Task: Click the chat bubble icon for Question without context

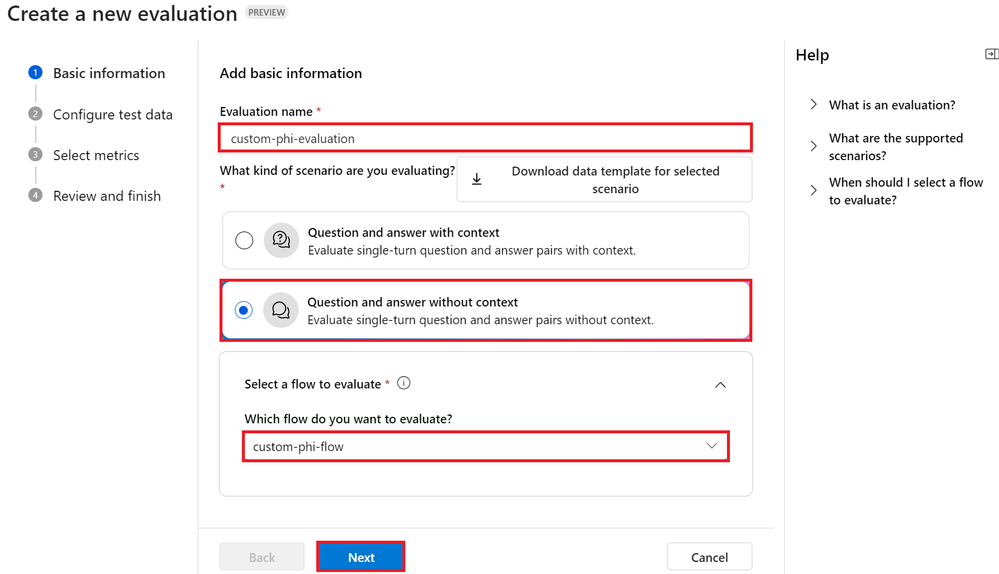Action: pos(281,310)
